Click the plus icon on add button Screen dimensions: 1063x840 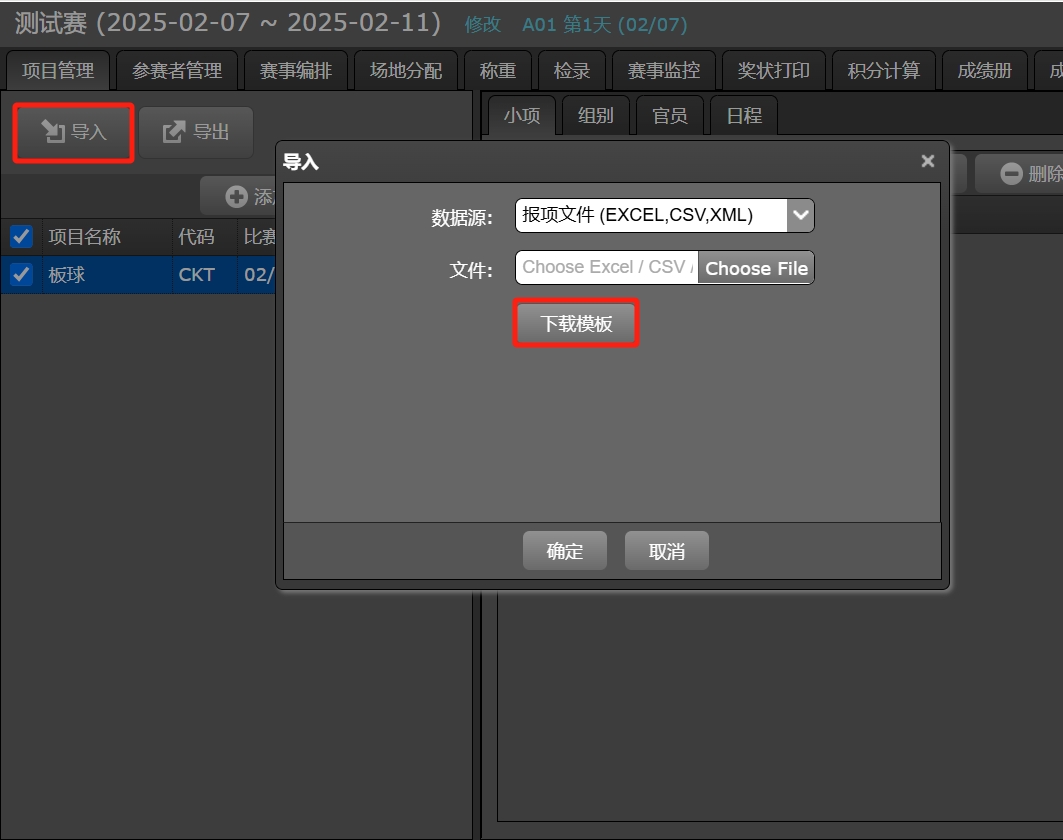pyautogui.click(x=236, y=197)
